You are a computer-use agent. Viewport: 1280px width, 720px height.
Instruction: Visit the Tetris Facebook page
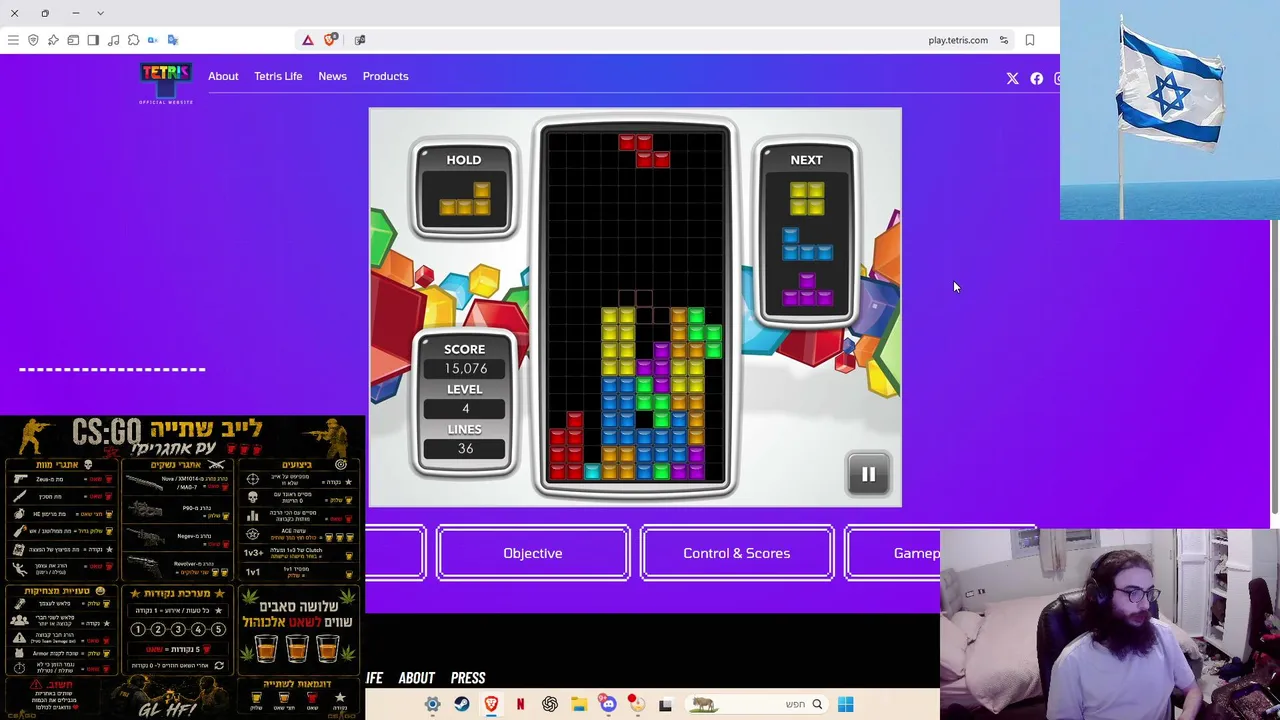click(1037, 79)
